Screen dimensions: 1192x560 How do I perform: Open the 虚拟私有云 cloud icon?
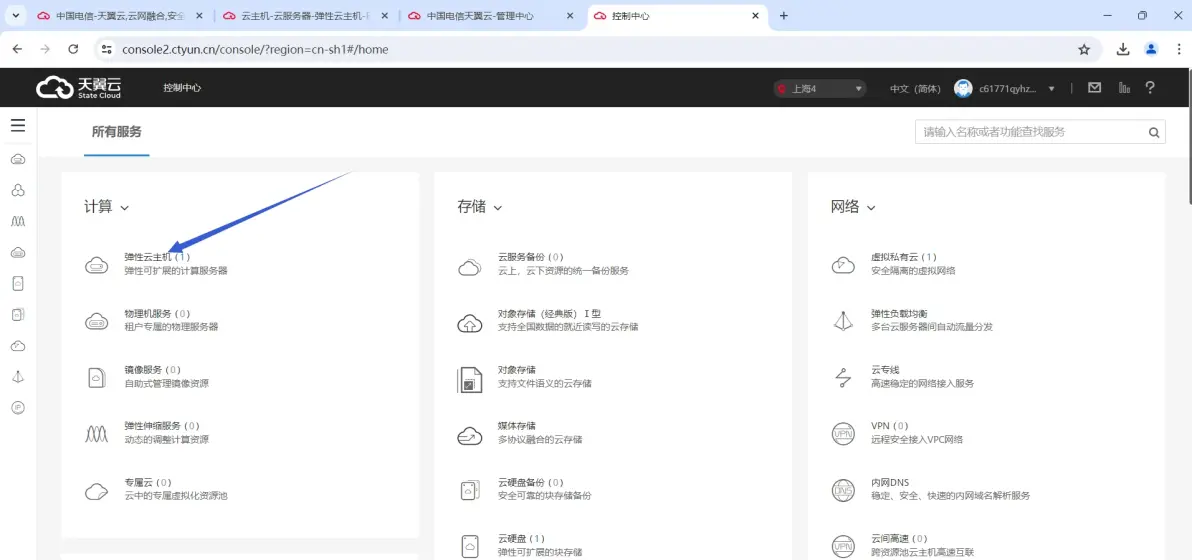(x=843, y=265)
